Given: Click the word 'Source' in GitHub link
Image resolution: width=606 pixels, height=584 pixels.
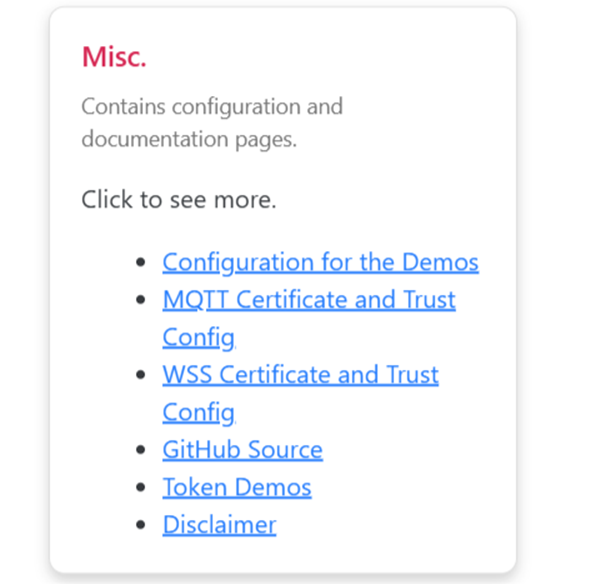Looking at the screenshot, I should [x=285, y=449].
